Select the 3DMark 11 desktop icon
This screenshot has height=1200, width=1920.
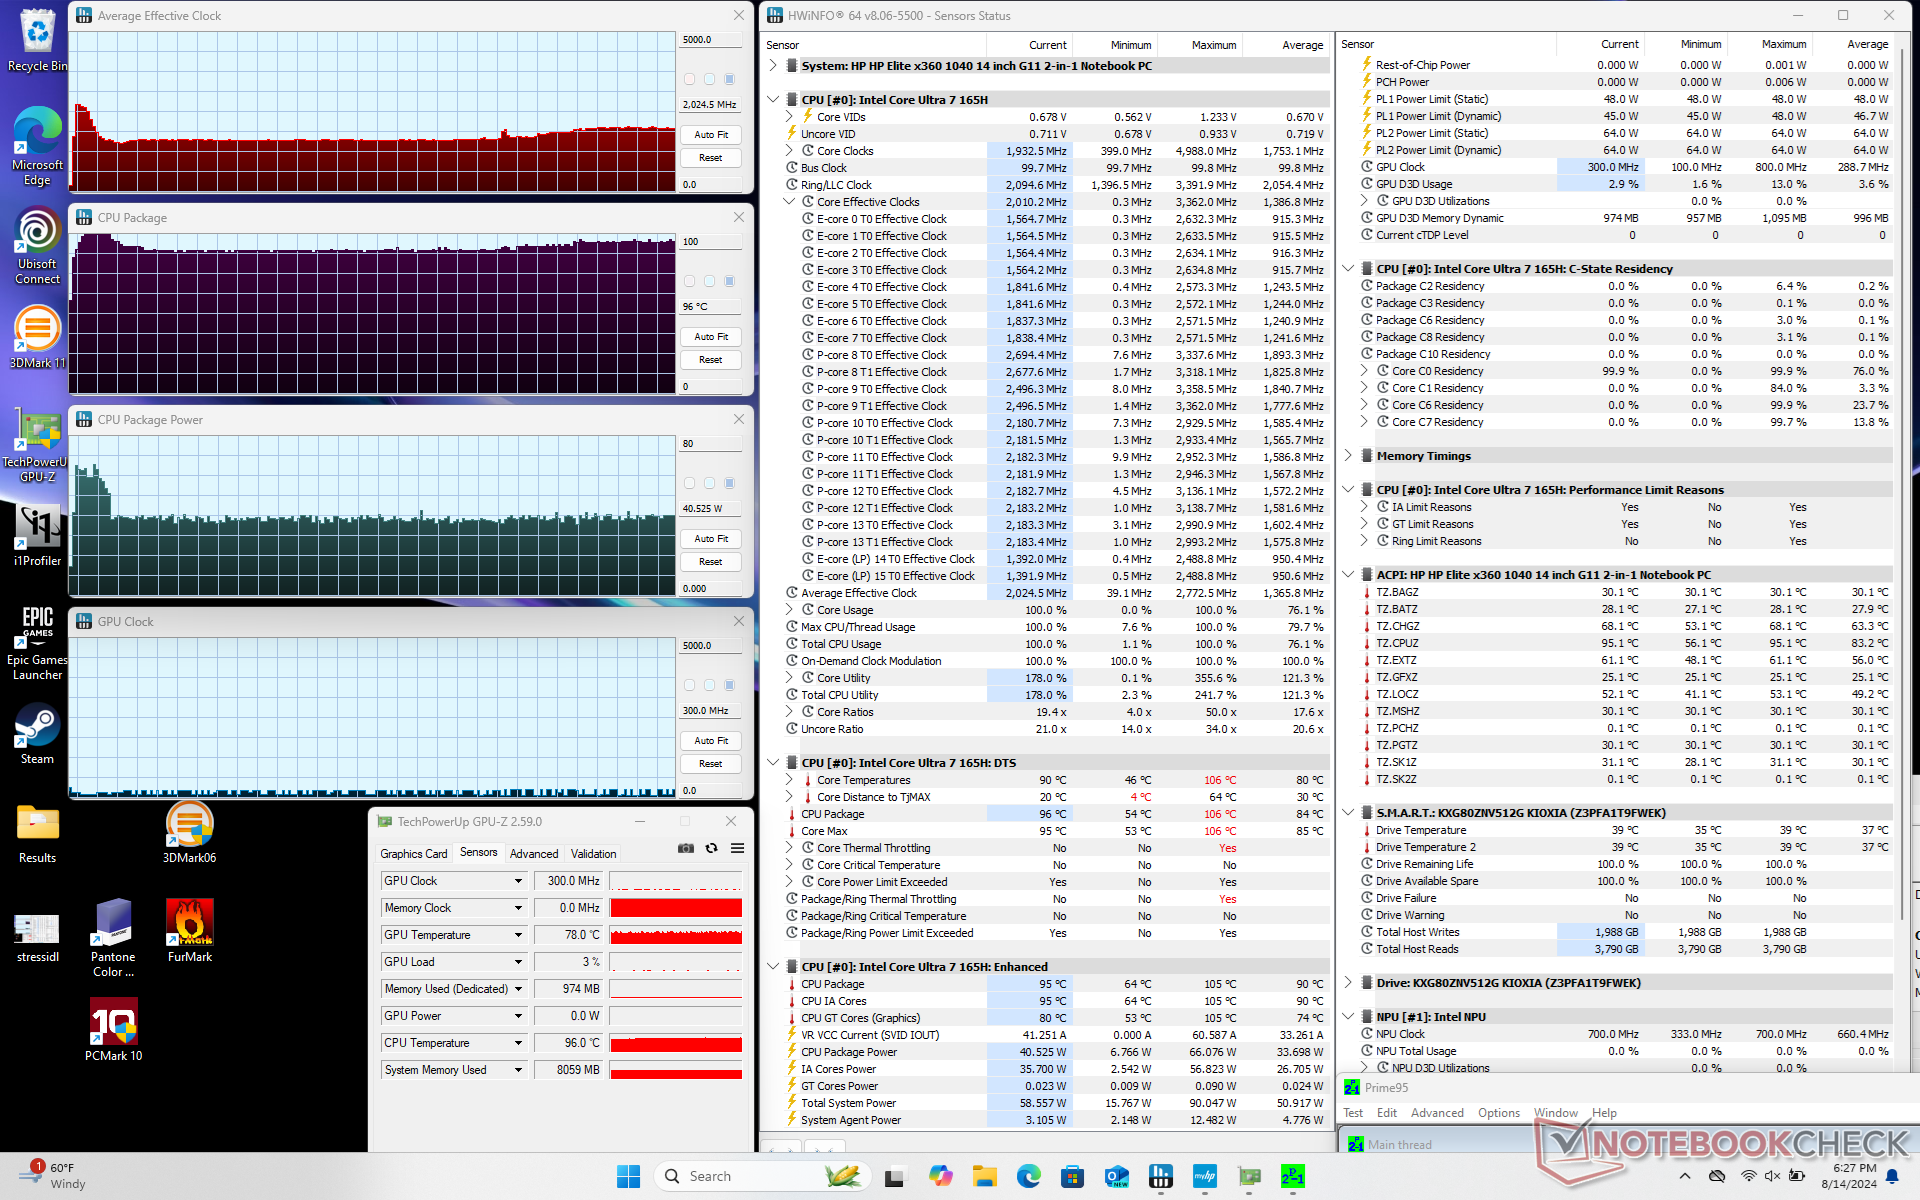pyautogui.click(x=37, y=337)
